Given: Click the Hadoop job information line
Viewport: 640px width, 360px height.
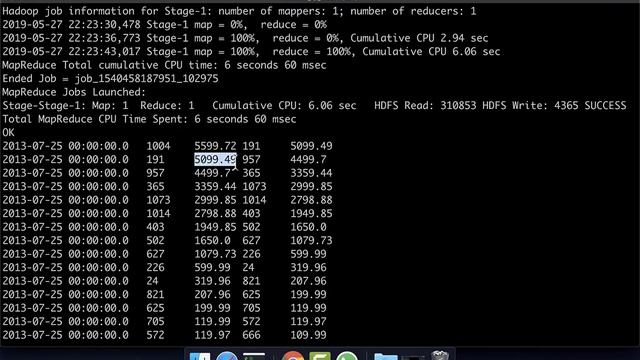Looking at the screenshot, I should click(239, 11).
